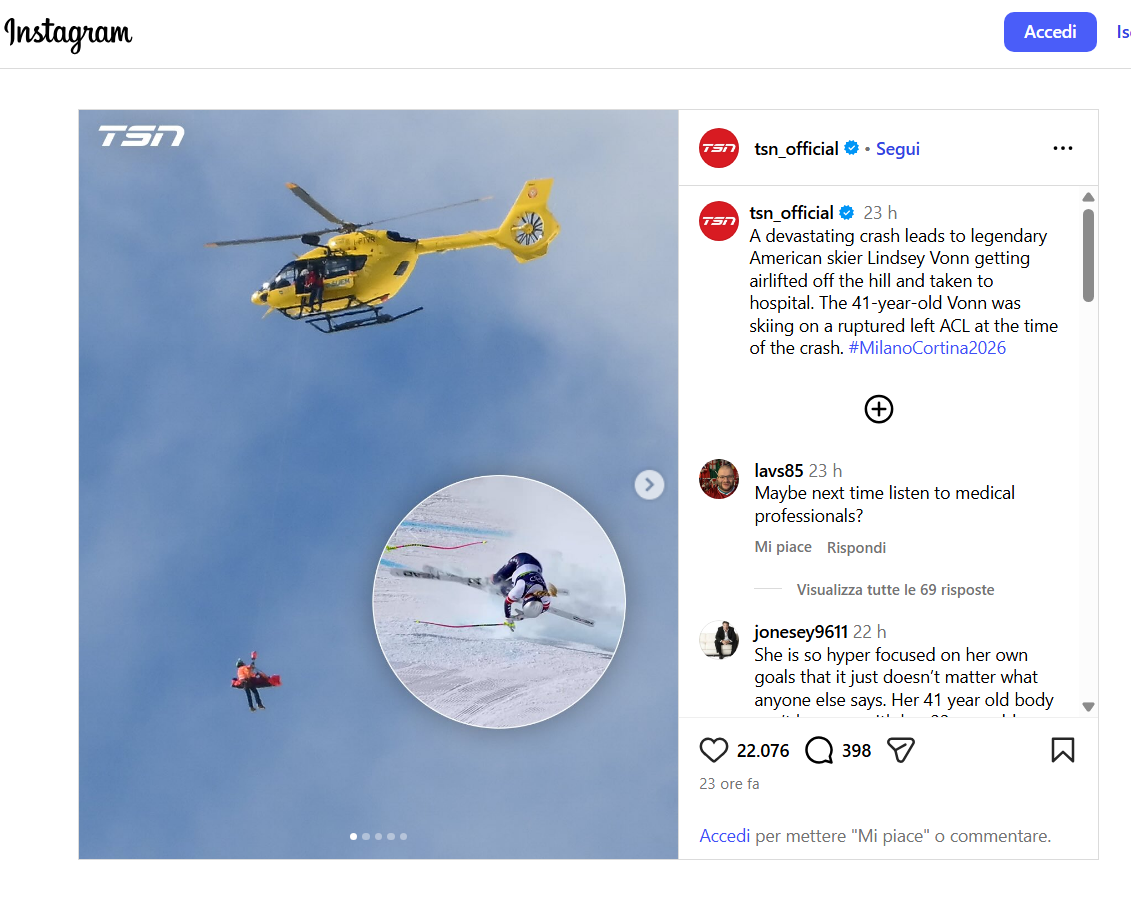The height and width of the screenshot is (898, 1131).
Task: Go to next carousel image arrow
Action: 649,485
